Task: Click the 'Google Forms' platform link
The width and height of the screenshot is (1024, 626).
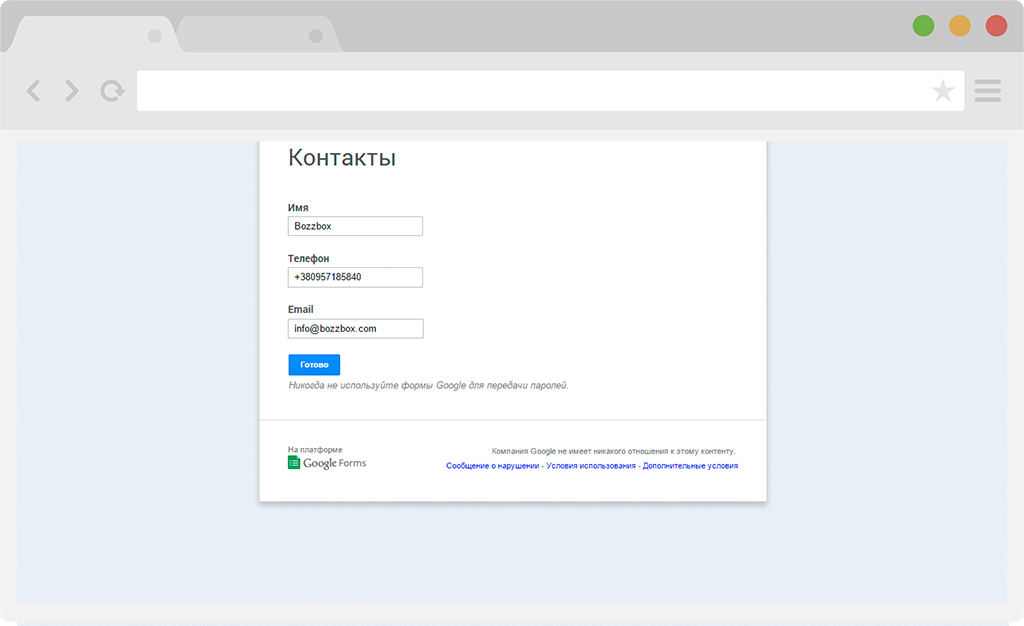Action: (x=335, y=462)
